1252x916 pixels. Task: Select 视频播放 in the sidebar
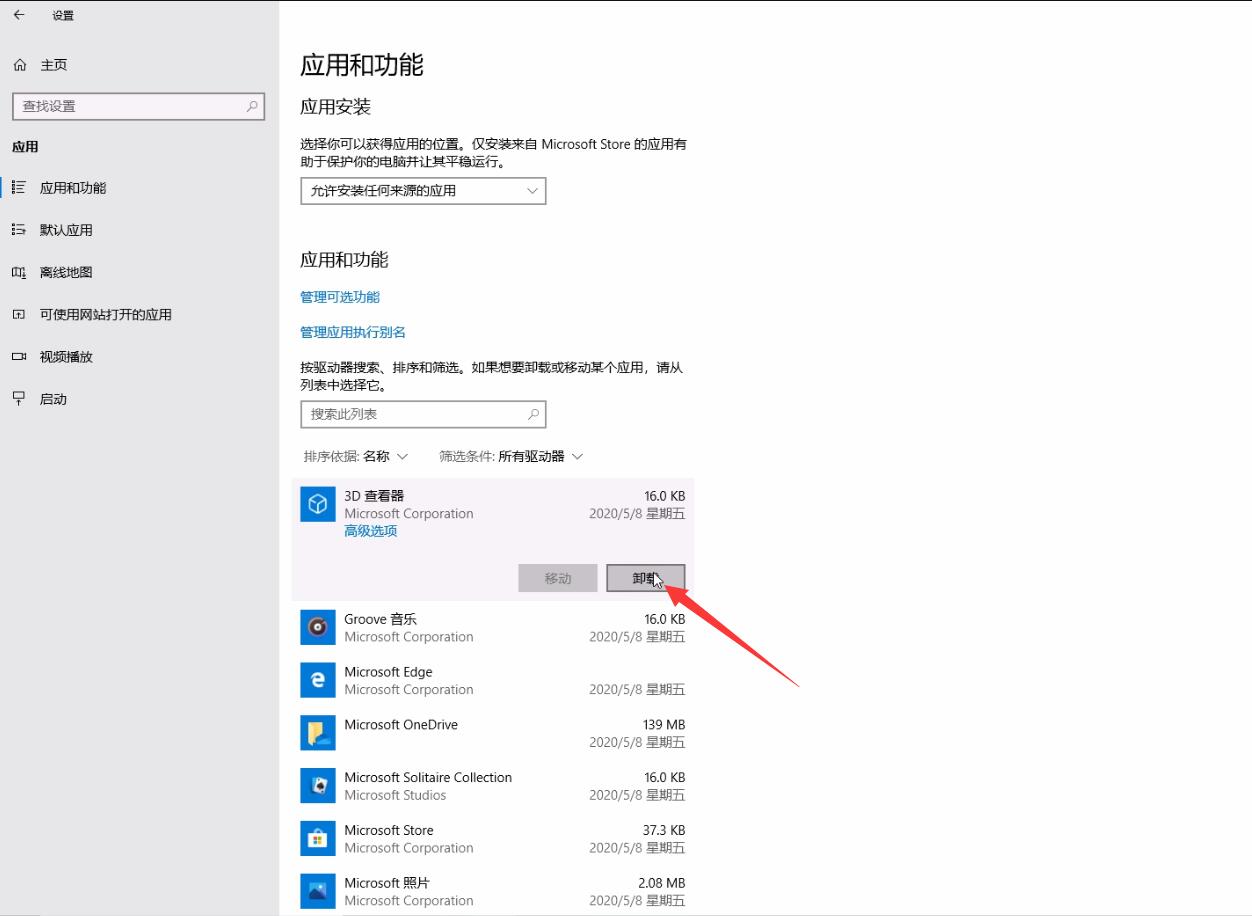(138, 356)
